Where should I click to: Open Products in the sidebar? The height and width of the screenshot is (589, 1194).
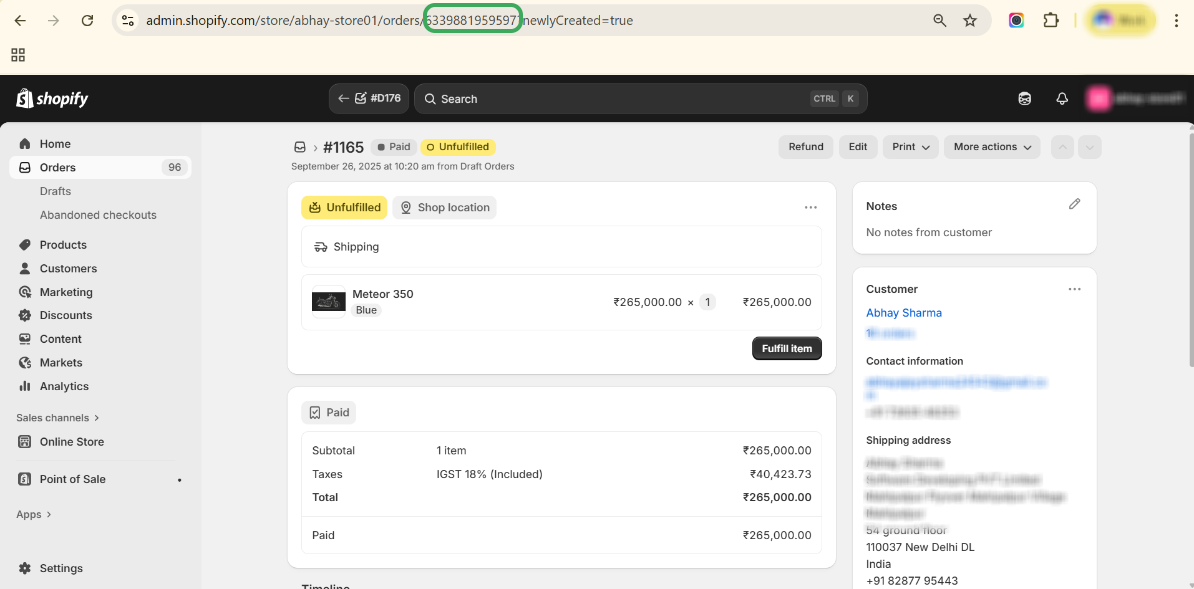[x=63, y=245]
